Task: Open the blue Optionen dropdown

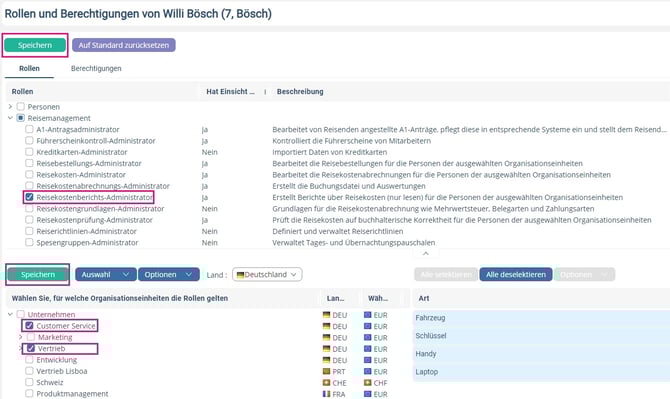Action: pyautogui.click(x=168, y=275)
